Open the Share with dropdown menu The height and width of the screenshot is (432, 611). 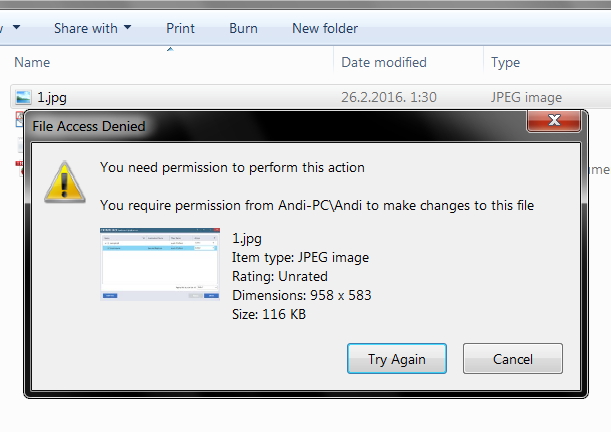pyautogui.click(x=92, y=28)
